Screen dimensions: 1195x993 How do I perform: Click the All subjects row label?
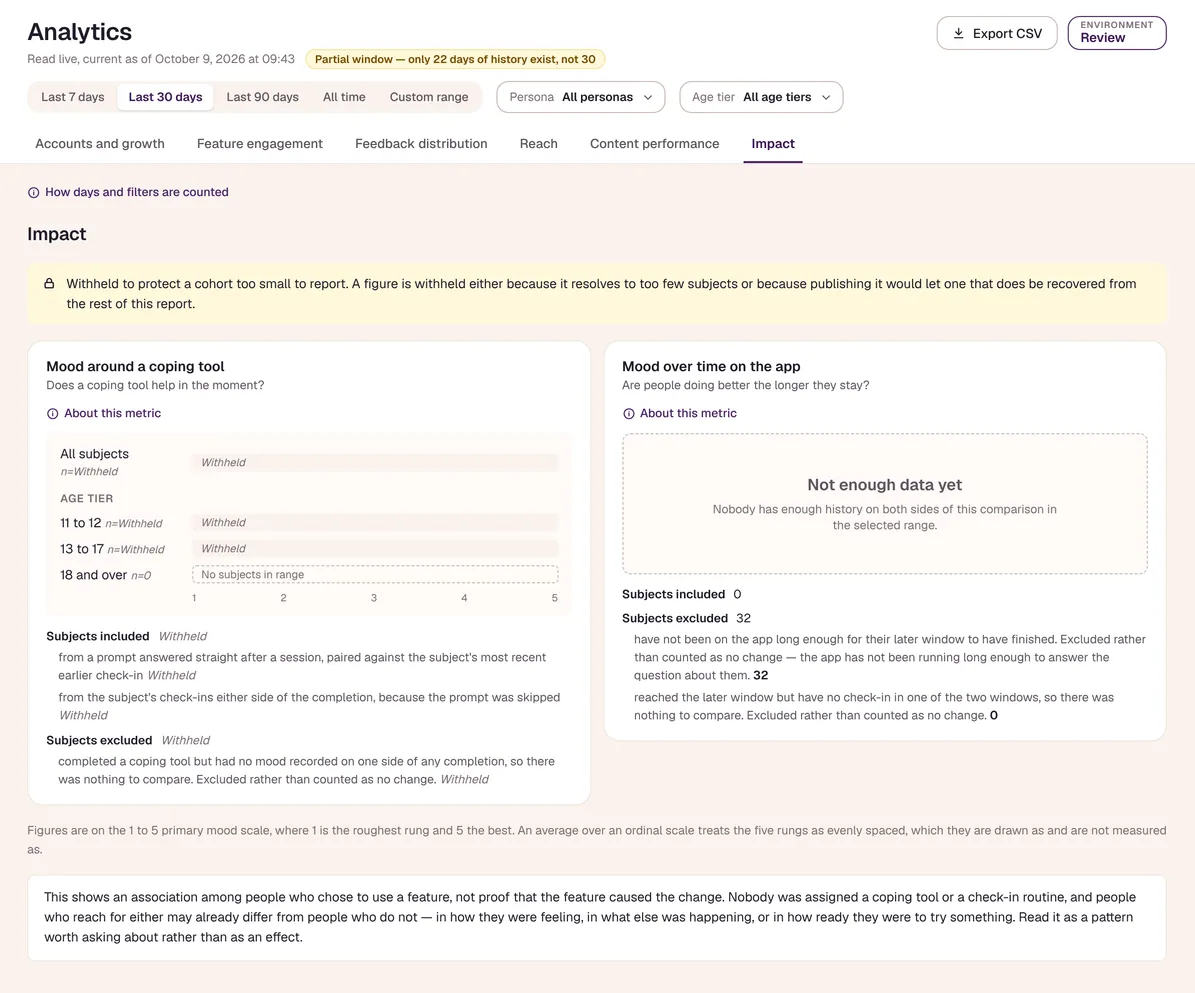(x=95, y=453)
